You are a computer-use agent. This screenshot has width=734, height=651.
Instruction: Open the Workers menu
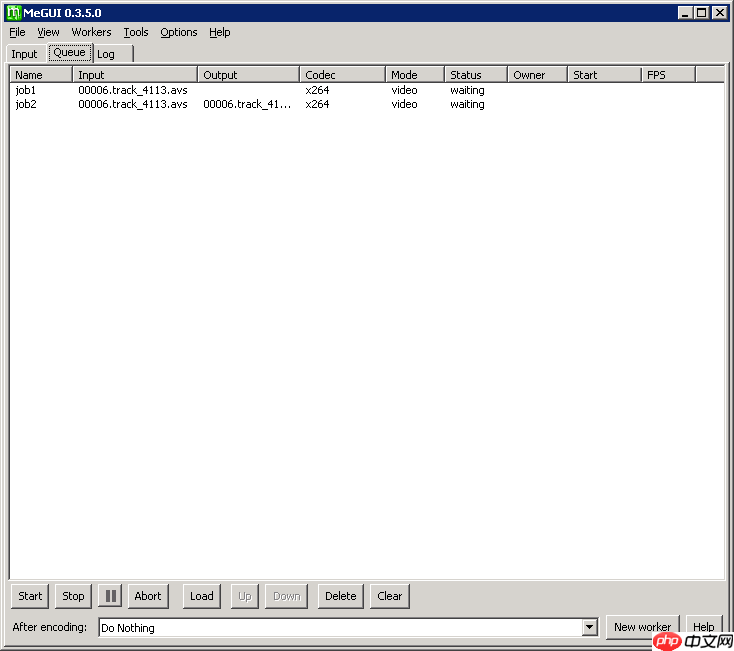[91, 32]
